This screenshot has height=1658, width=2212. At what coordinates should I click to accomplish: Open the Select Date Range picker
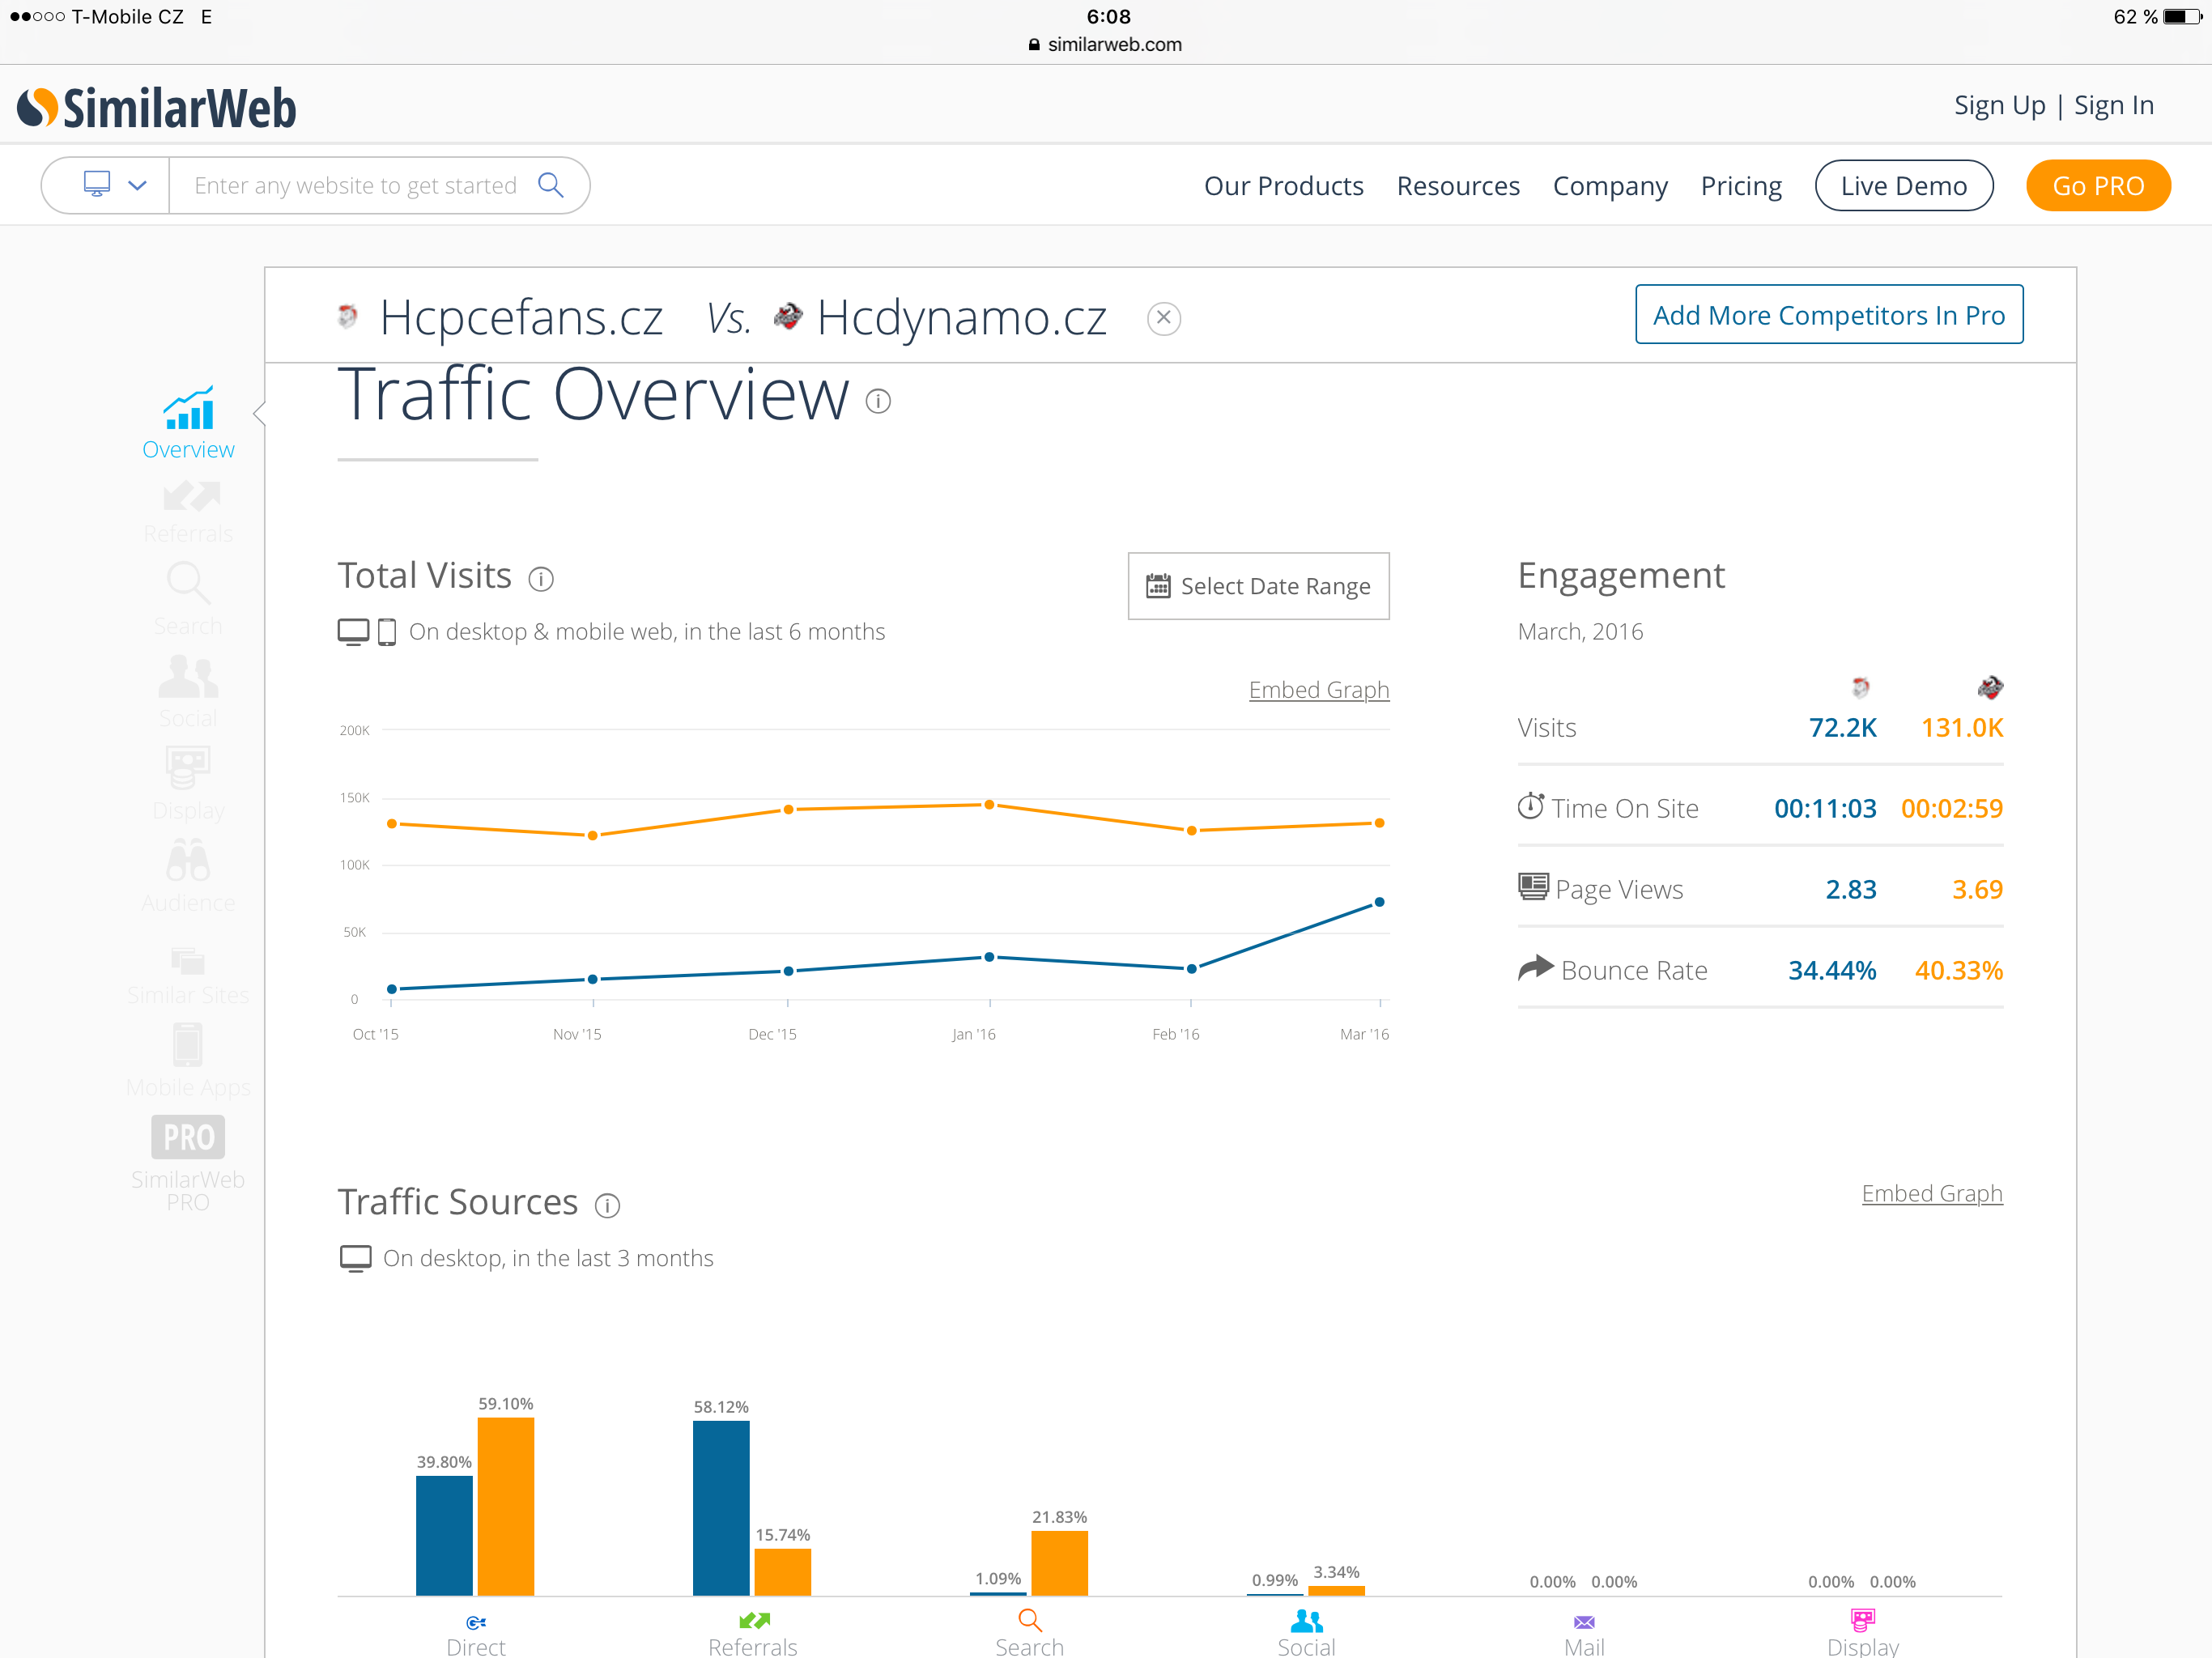tap(1259, 586)
